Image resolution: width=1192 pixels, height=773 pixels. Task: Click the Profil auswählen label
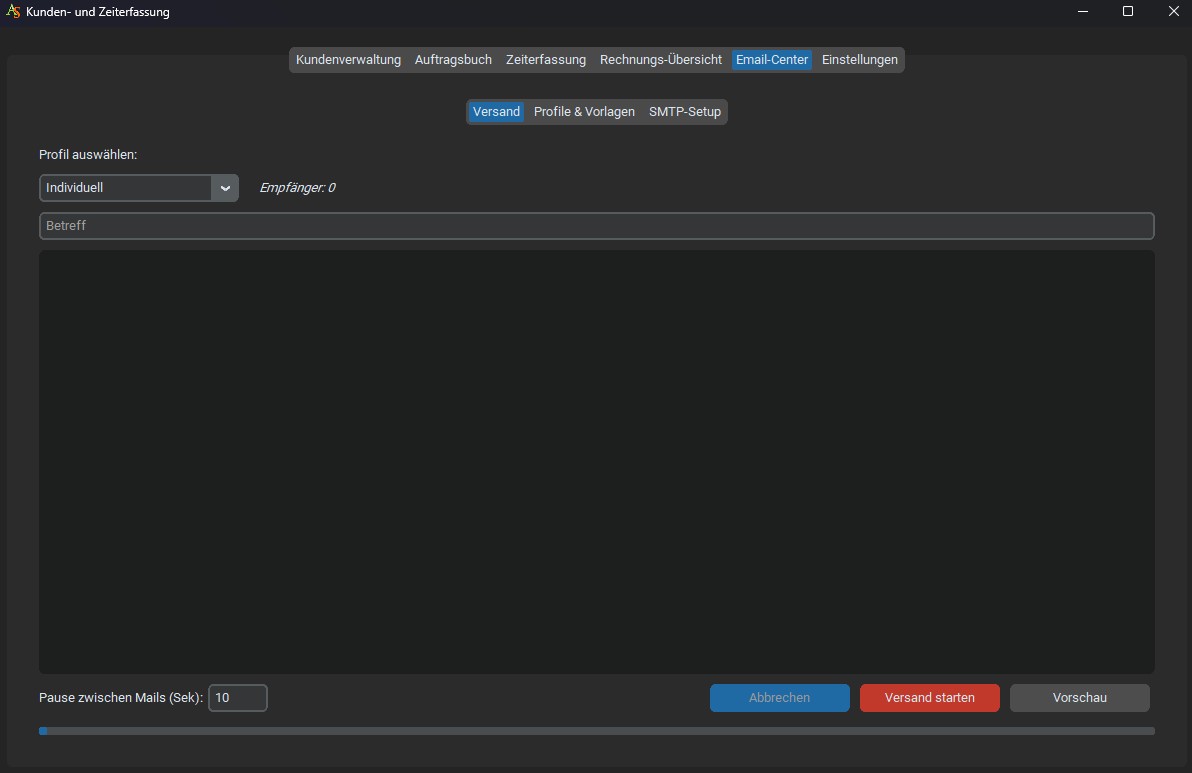pyautogui.click(x=88, y=154)
